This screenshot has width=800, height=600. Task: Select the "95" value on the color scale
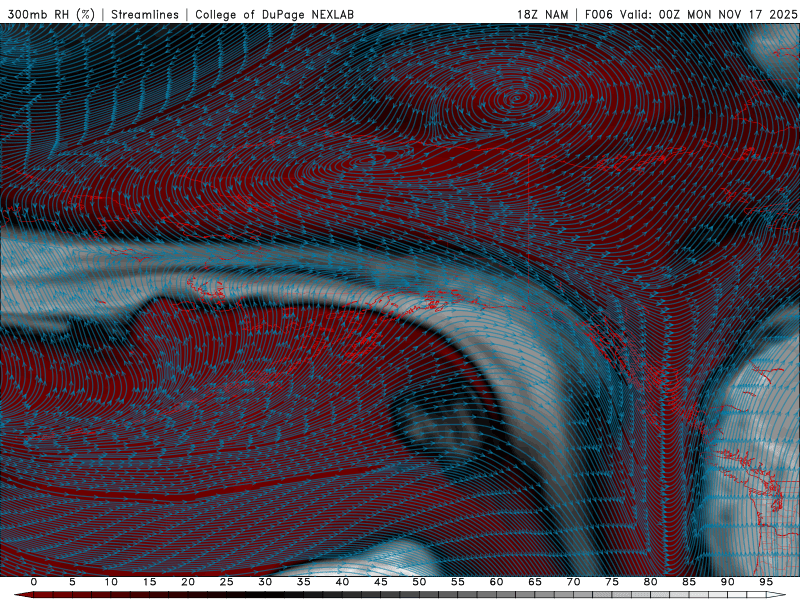tap(766, 582)
